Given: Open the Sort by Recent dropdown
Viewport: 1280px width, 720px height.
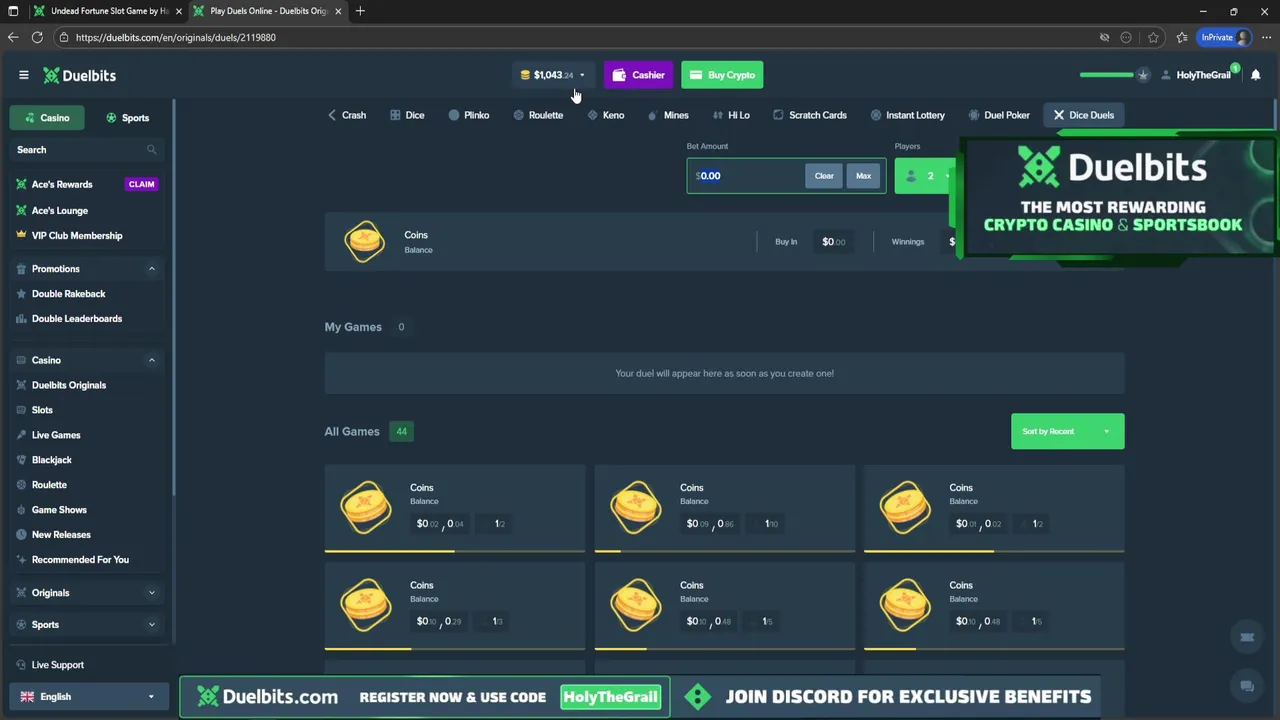Looking at the screenshot, I should point(1067,431).
